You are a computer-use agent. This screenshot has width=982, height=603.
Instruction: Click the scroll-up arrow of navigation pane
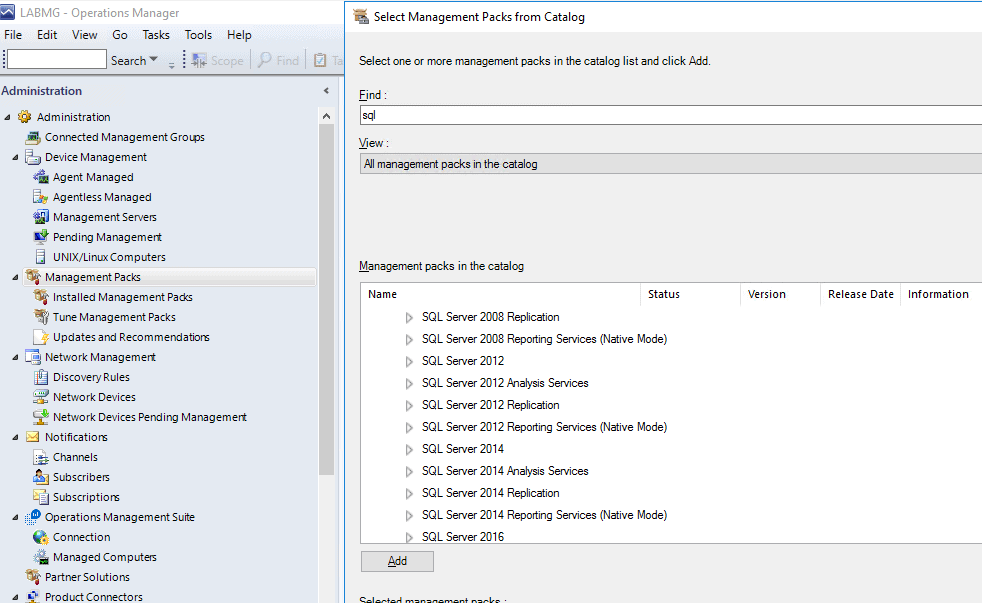click(x=326, y=116)
